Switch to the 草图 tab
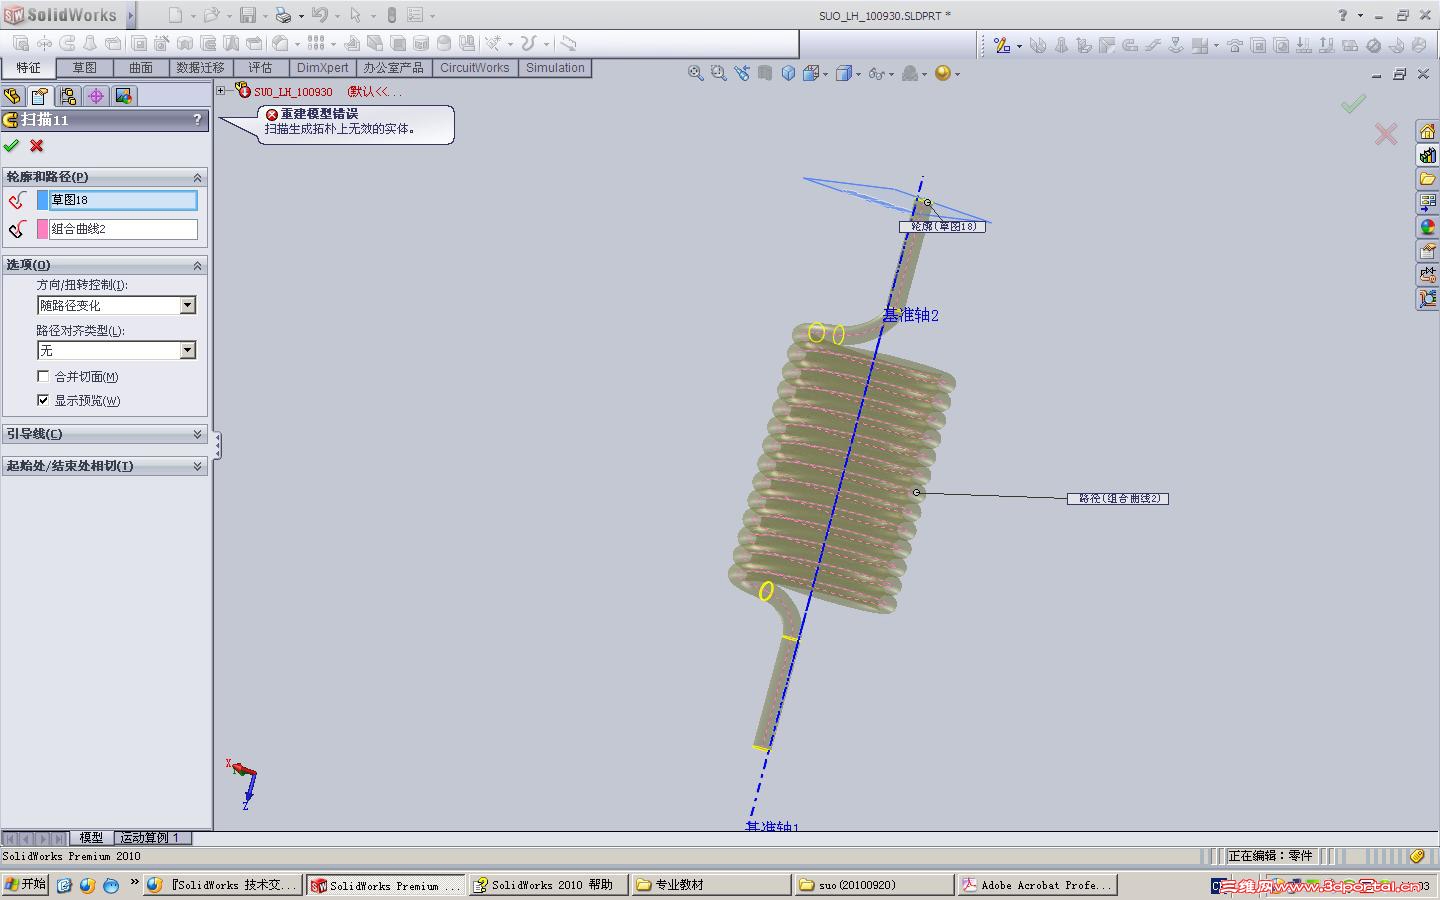 [x=84, y=68]
